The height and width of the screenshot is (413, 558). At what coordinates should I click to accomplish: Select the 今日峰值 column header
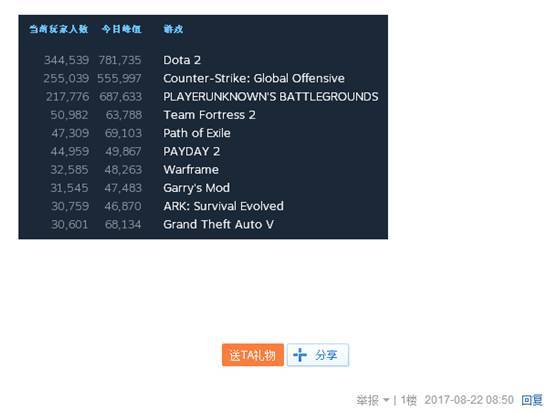tap(122, 29)
